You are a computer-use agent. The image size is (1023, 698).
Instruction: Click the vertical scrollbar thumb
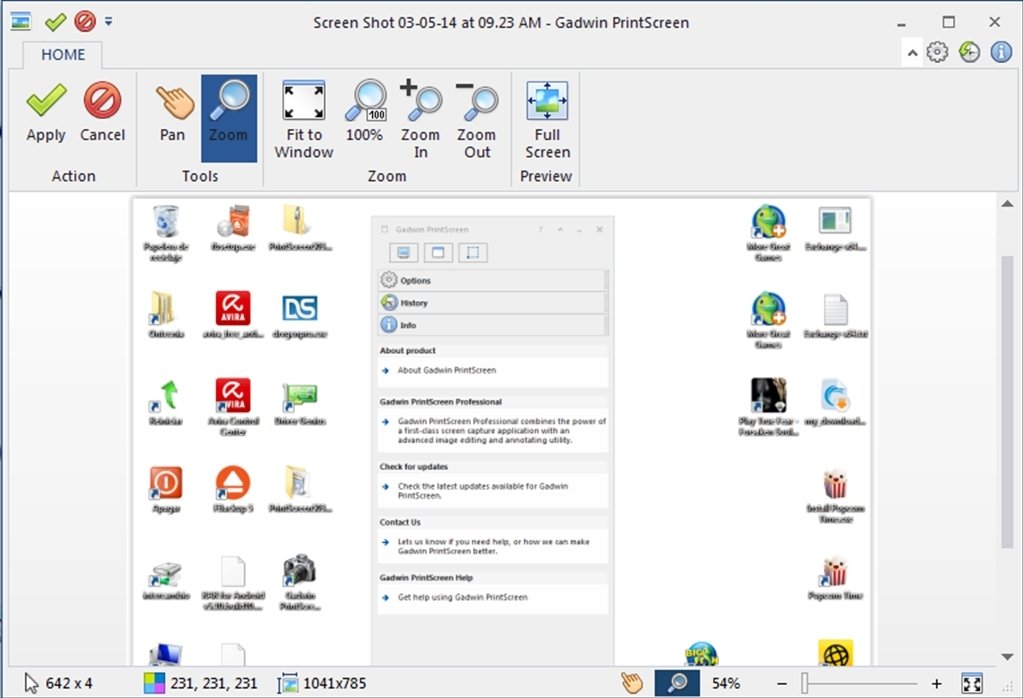[1007, 401]
